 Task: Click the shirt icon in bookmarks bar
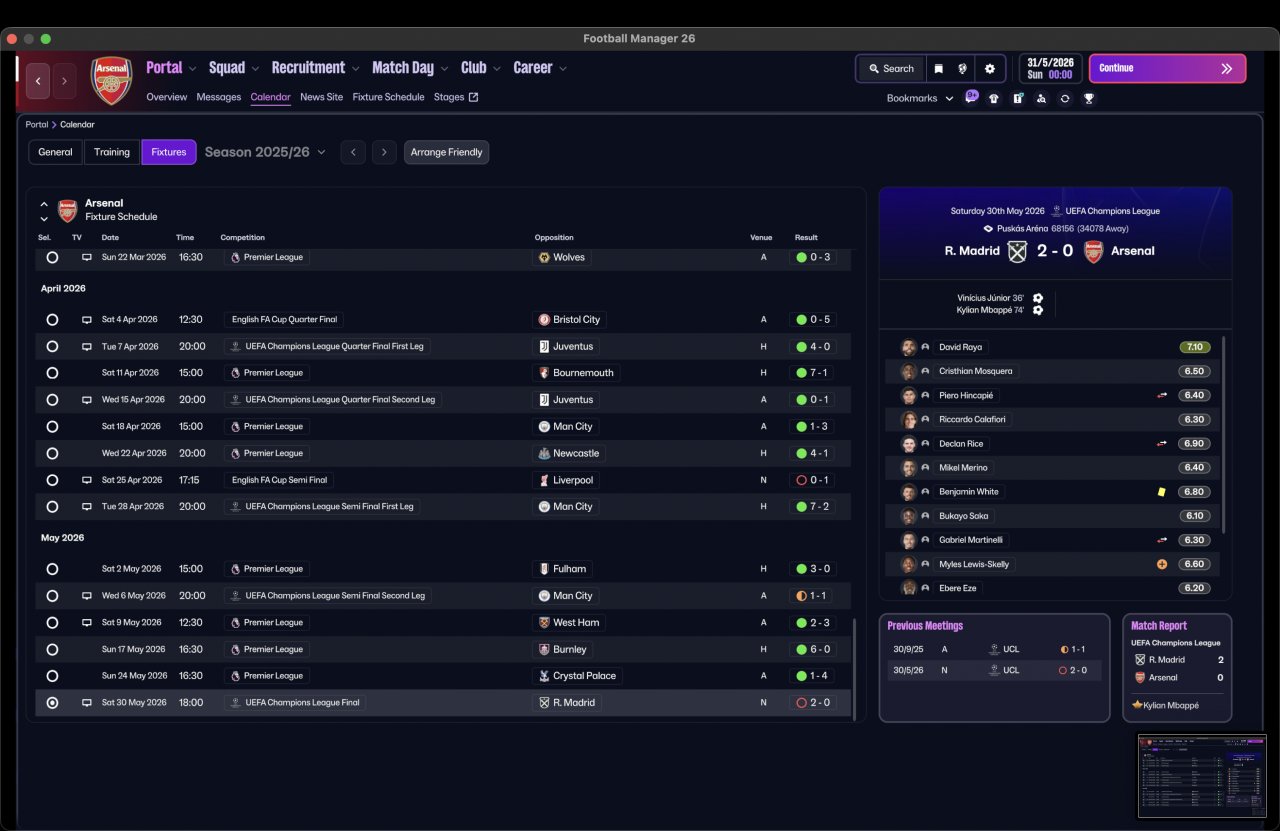pyautogui.click(x=994, y=98)
